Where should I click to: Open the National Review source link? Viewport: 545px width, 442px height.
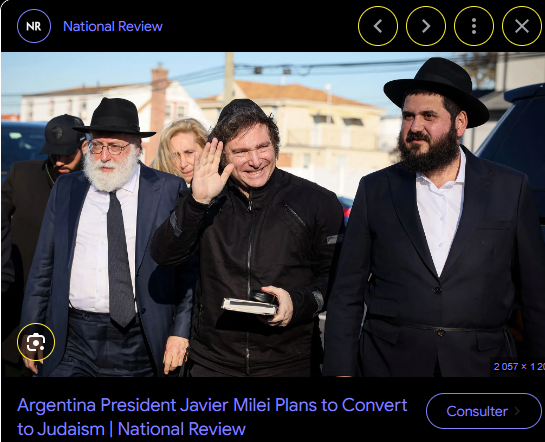[113, 26]
